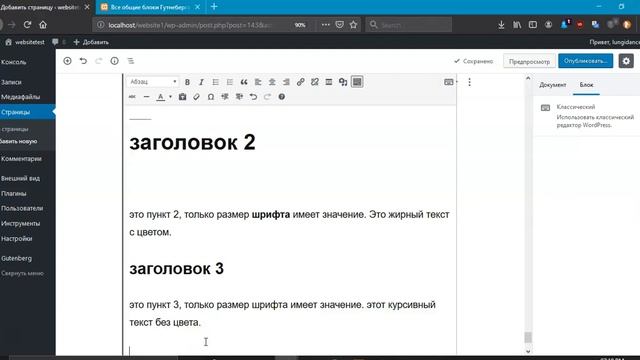This screenshot has width=640, height=360.
Task: Apply italic formatting in classic toolbar
Action: (201, 82)
